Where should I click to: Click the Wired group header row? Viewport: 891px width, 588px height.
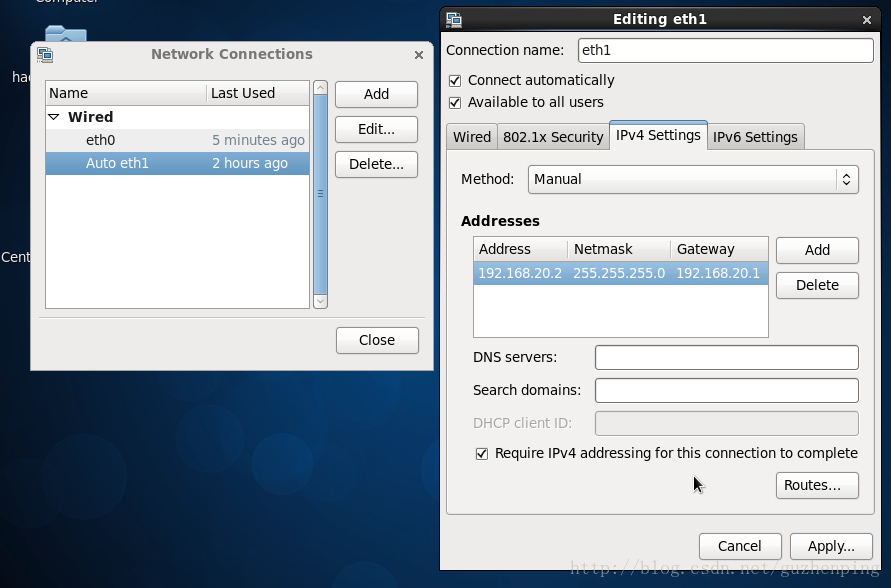[x=177, y=117]
